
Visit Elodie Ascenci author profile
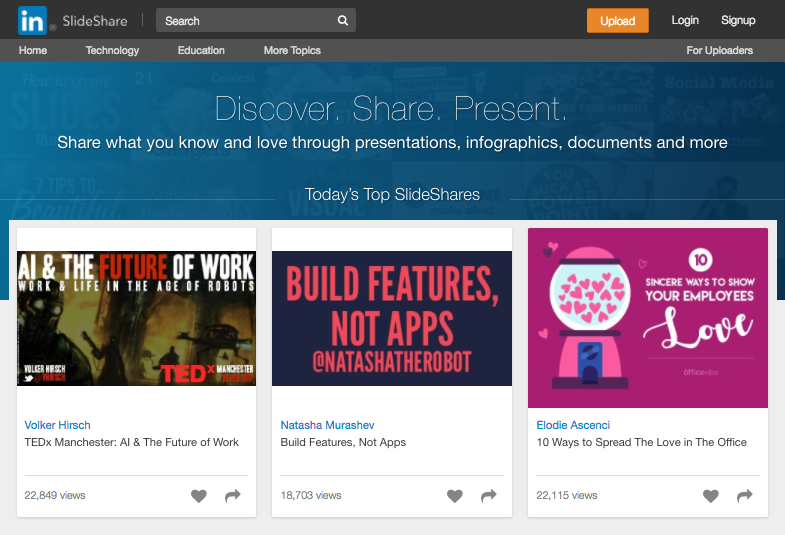click(573, 425)
